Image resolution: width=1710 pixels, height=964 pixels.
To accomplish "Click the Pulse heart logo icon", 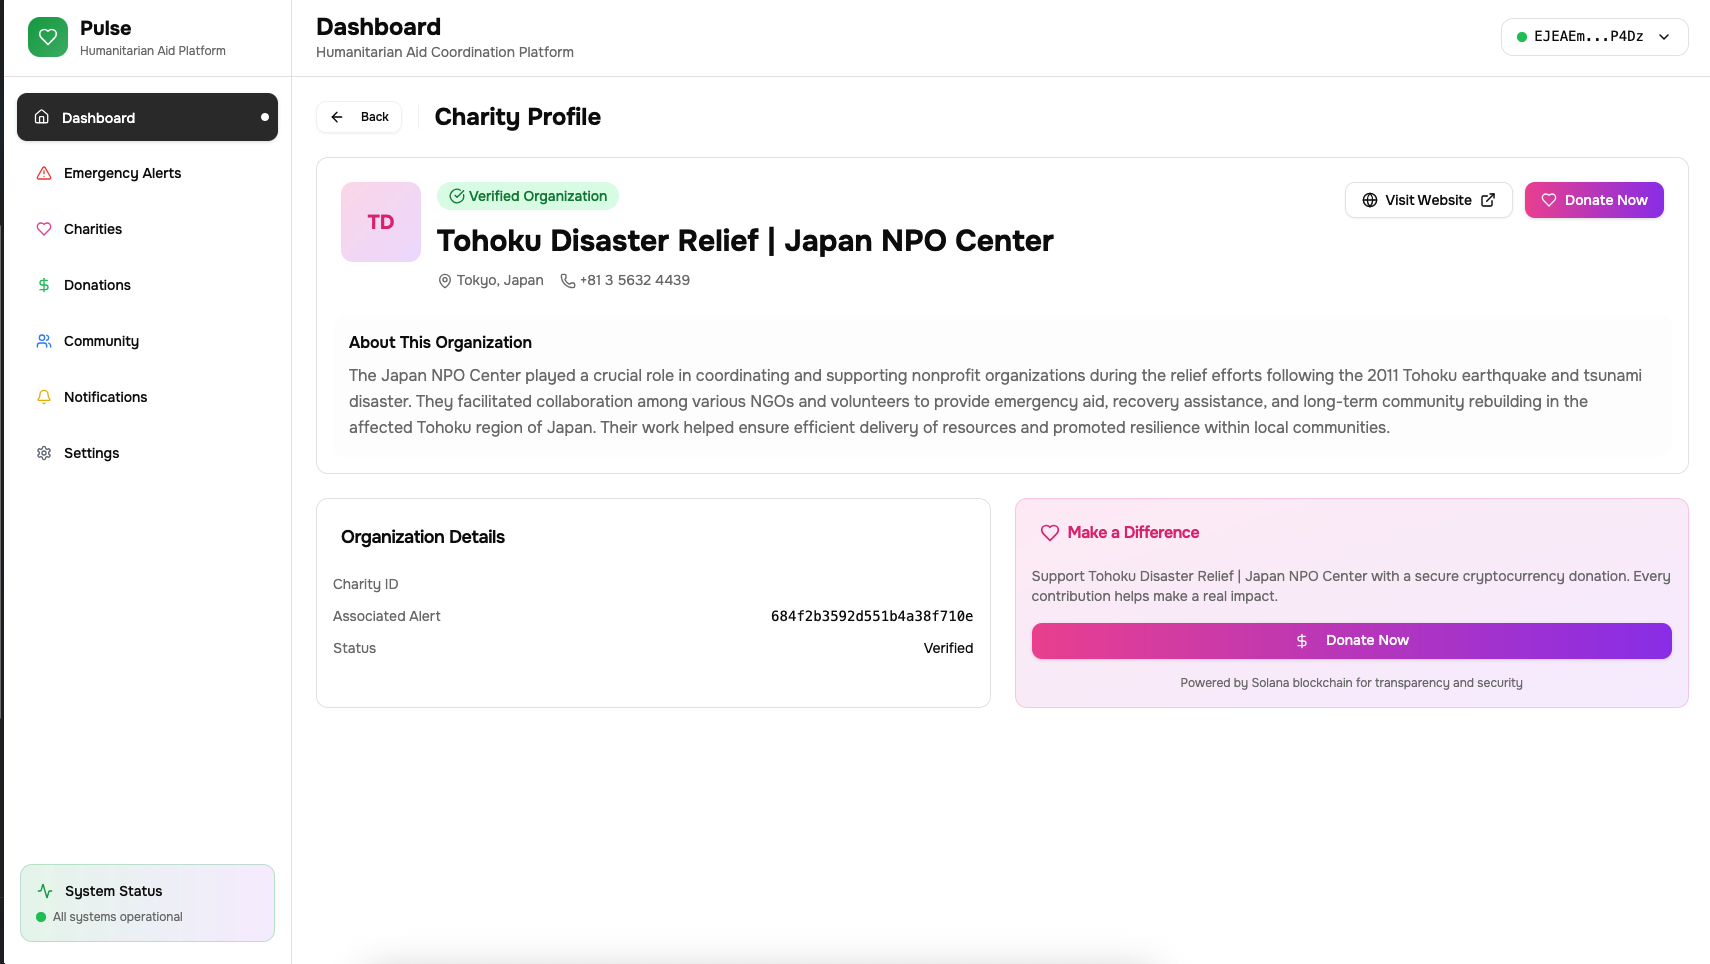I will (48, 37).
